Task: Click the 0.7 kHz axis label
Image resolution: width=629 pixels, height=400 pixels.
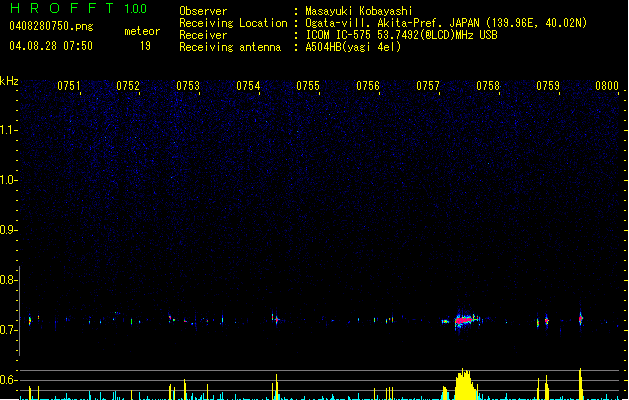Action: click(9, 330)
